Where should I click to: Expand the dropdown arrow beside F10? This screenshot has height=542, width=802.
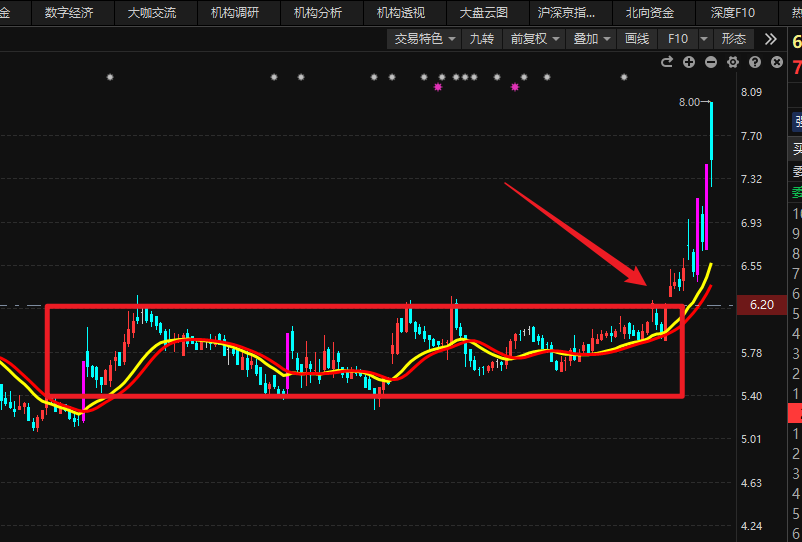click(704, 39)
